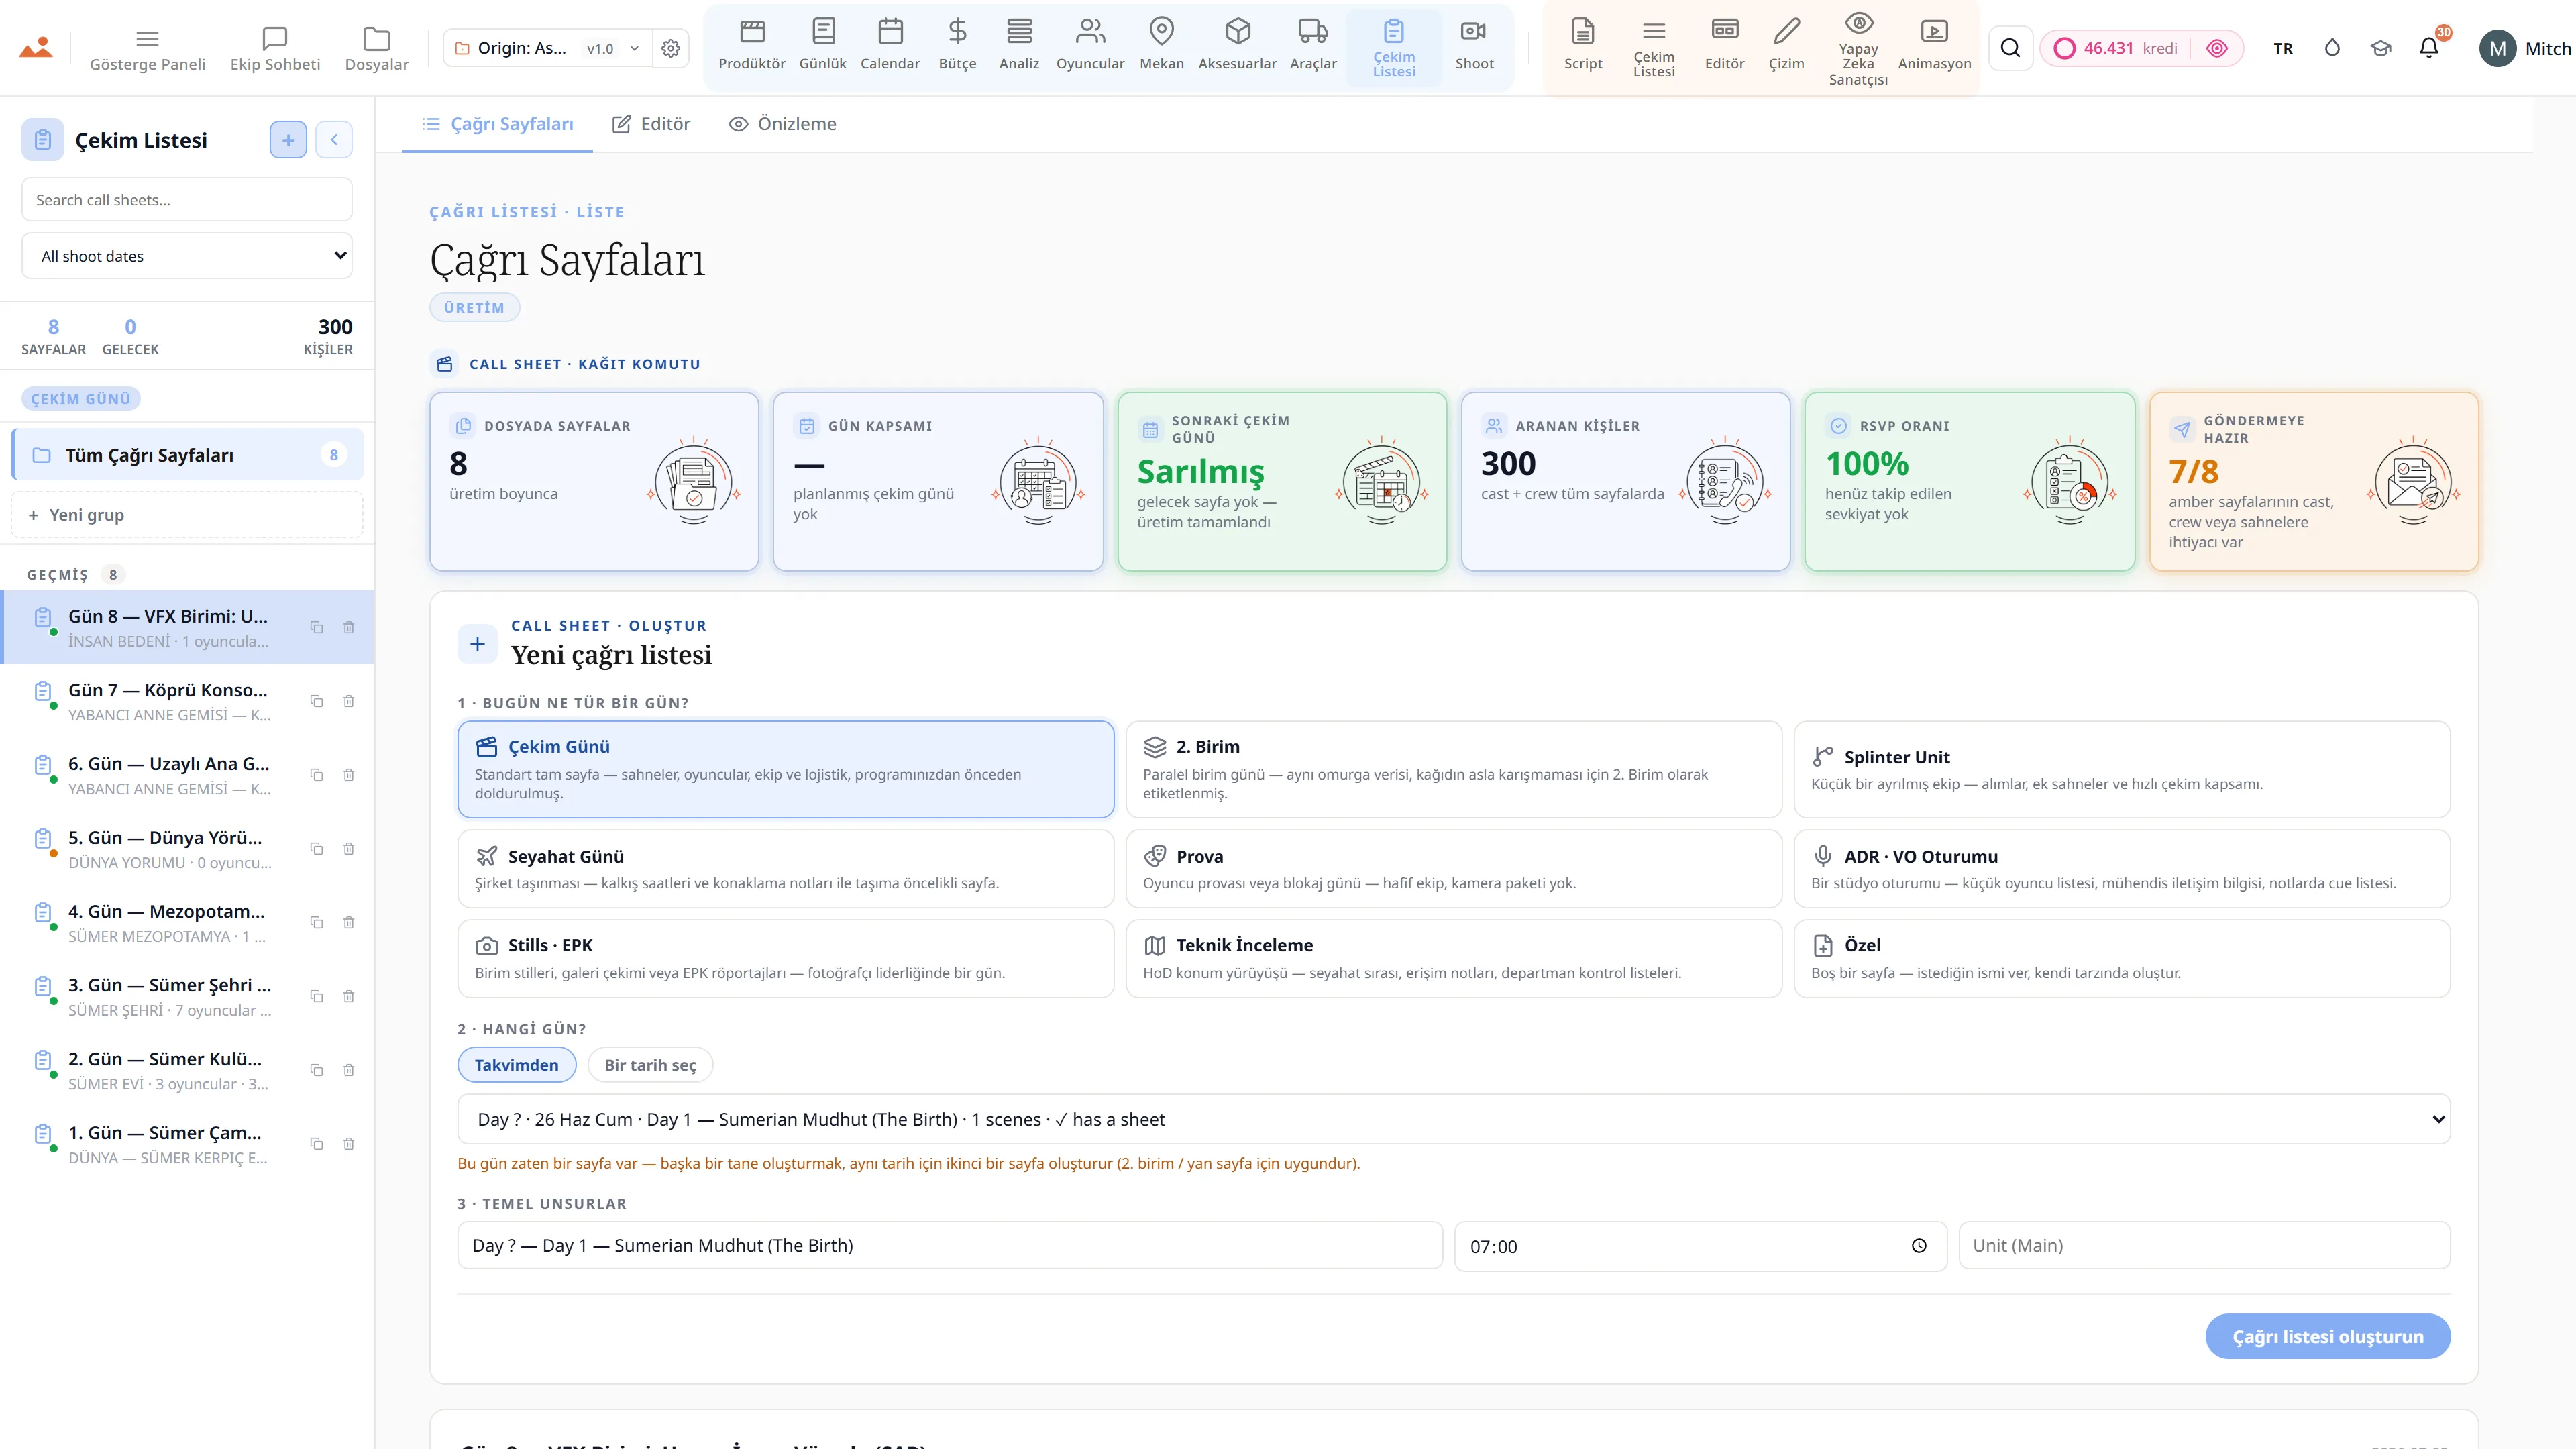Switch to the Çağrı Sayfaları tab
The image size is (2576, 1449).
pos(497,124)
